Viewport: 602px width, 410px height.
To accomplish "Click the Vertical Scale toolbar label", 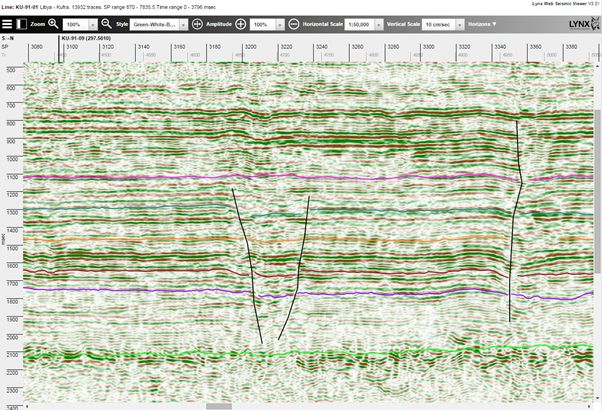I will point(403,24).
